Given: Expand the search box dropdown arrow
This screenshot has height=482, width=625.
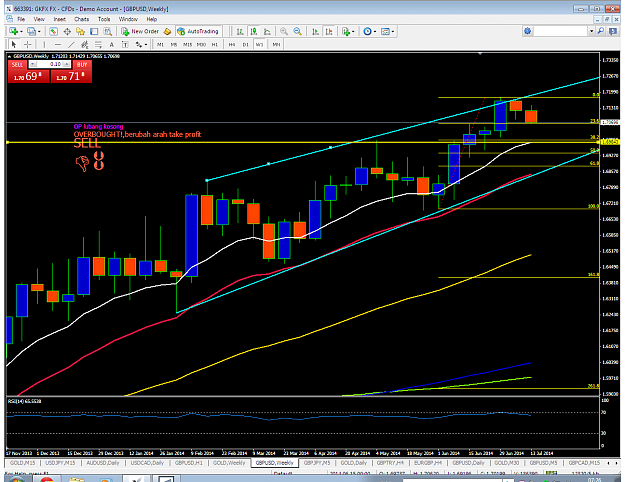Looking at the screenshot, I should click(x=592, y=31).
